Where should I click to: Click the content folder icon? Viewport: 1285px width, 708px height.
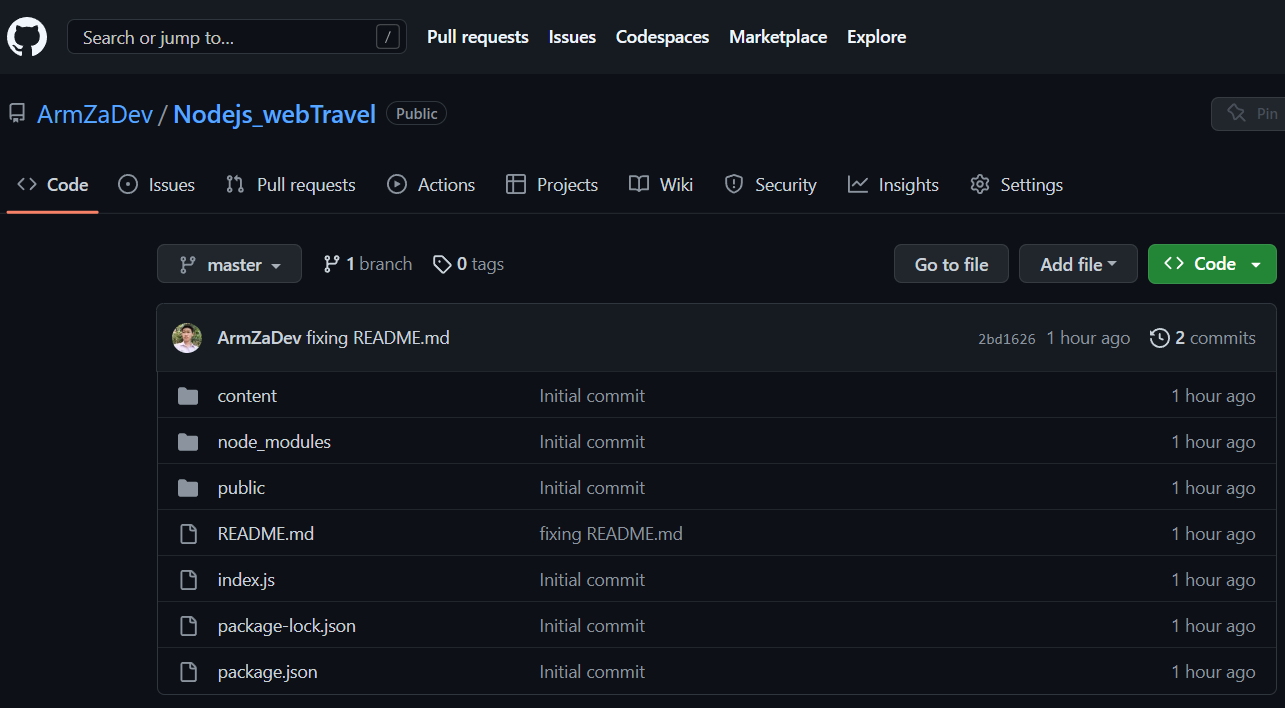pyautogui.click(x=188, y=396)
